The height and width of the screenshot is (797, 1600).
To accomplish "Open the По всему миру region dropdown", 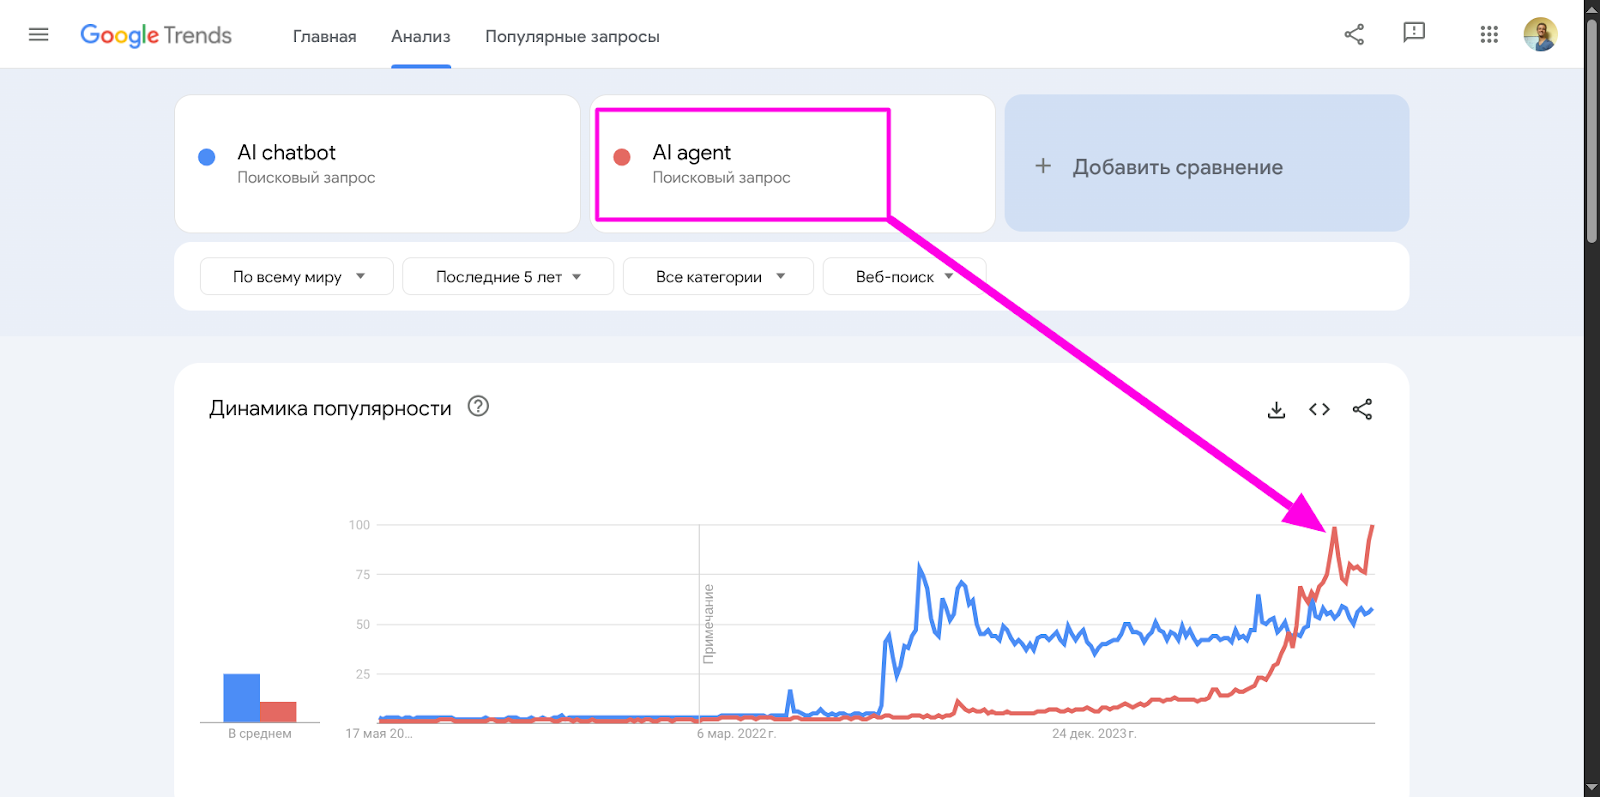I will (295, 276).
